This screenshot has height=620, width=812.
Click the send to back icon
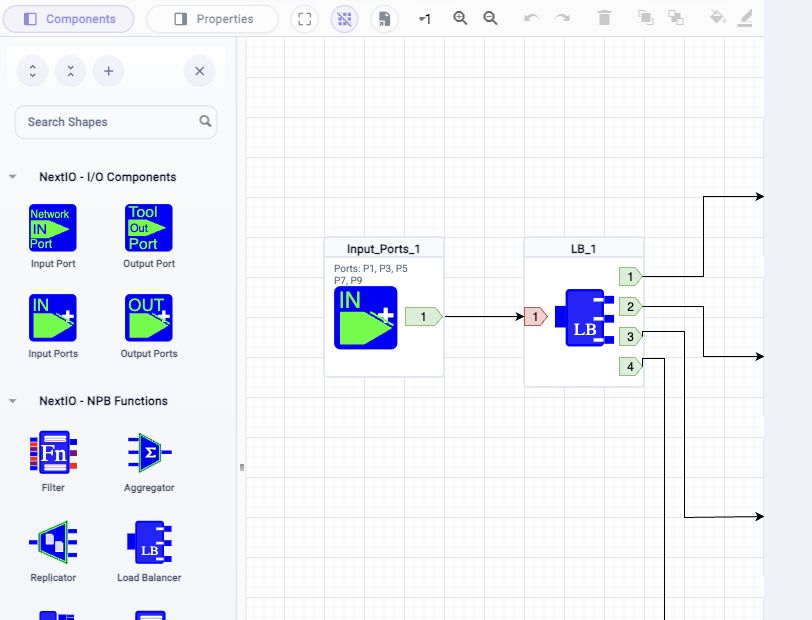tap(675, 18)
